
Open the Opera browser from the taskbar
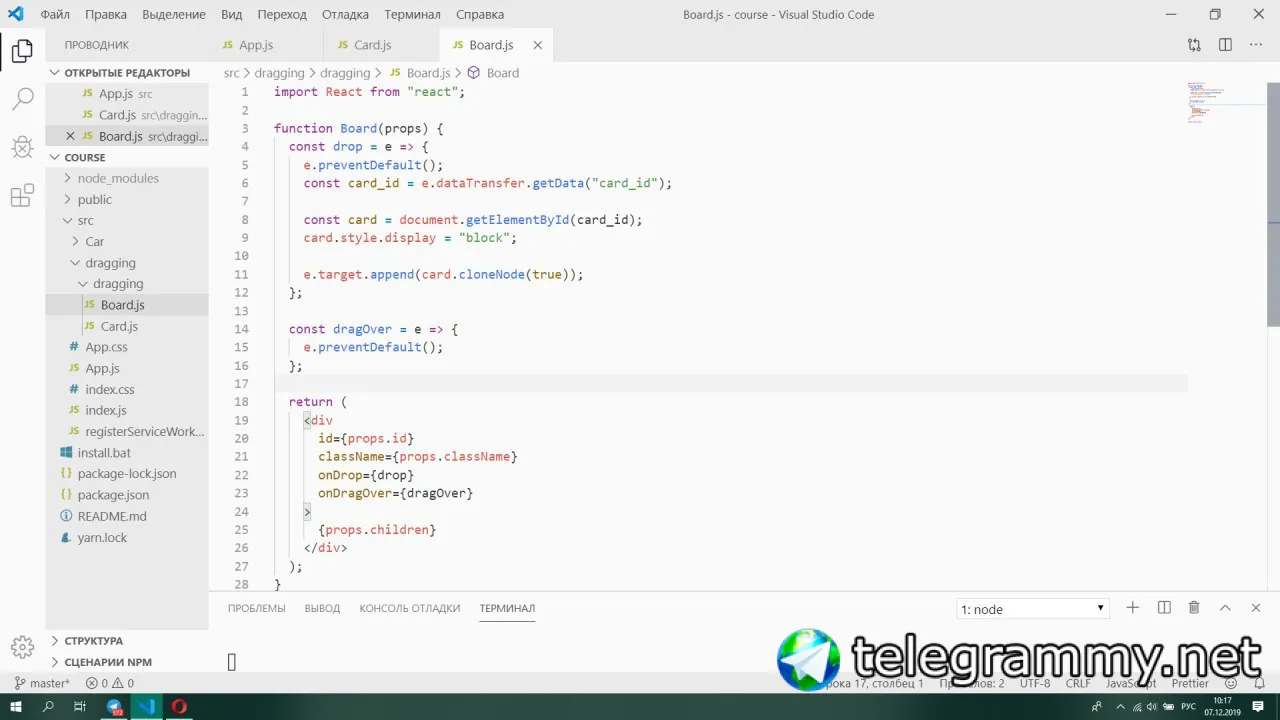[x=179, y=707]
